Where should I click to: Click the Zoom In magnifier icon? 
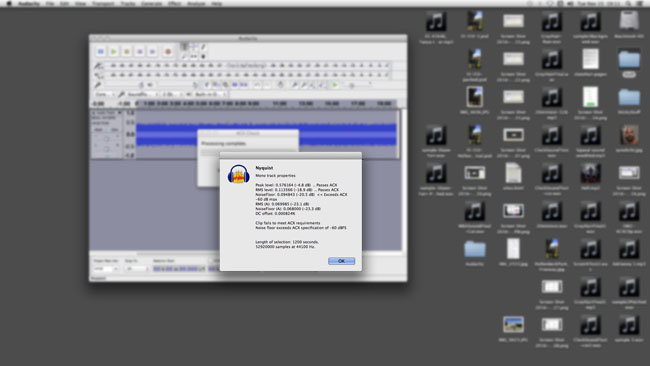coord(295,85)
